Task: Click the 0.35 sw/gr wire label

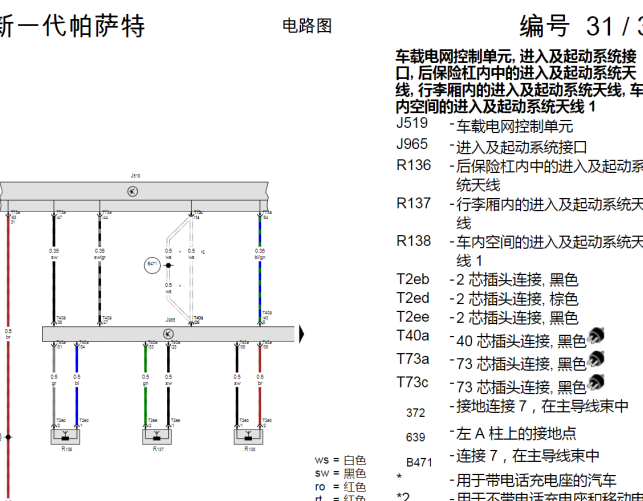Action: (100, 254)
